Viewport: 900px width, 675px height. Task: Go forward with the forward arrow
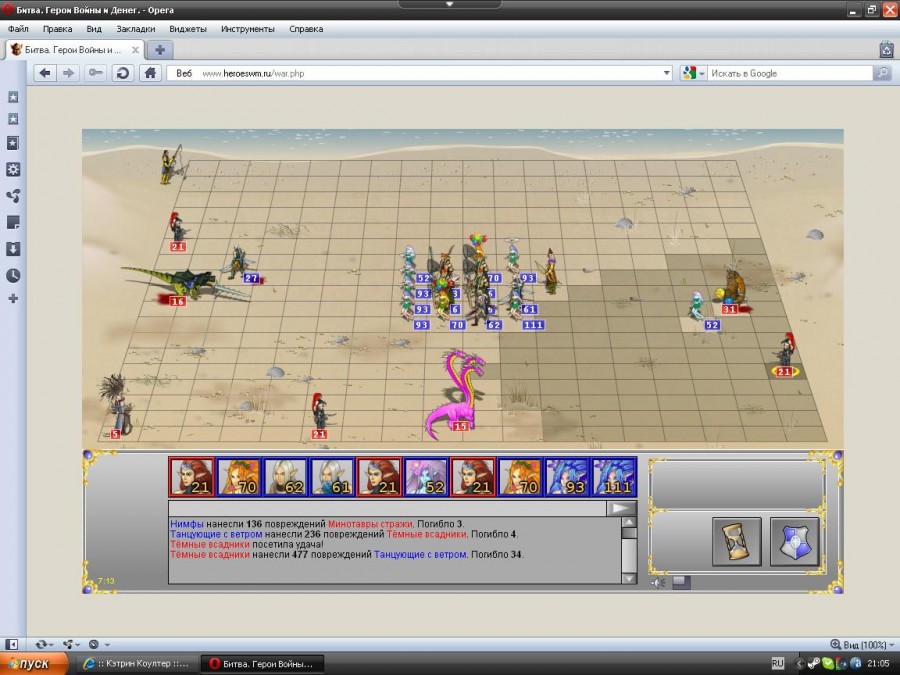(x=68, y=73)
